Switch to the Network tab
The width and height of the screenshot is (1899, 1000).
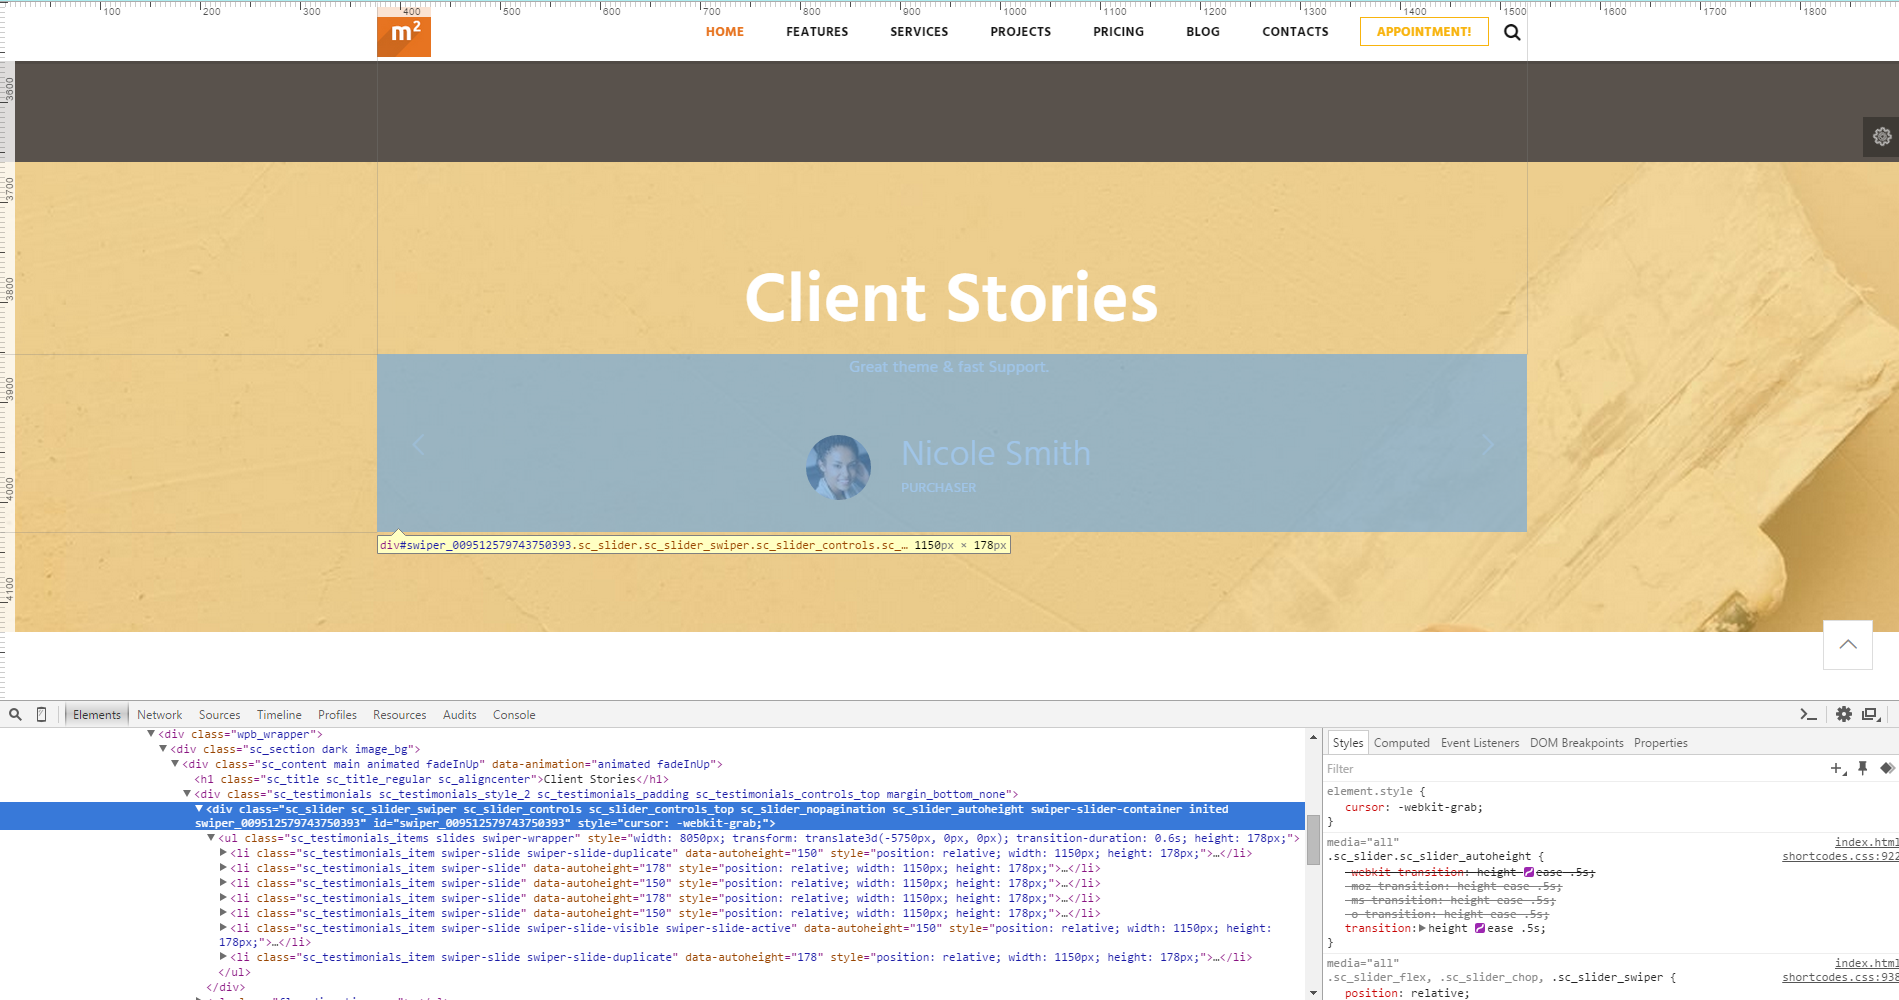tap(159, 715)
